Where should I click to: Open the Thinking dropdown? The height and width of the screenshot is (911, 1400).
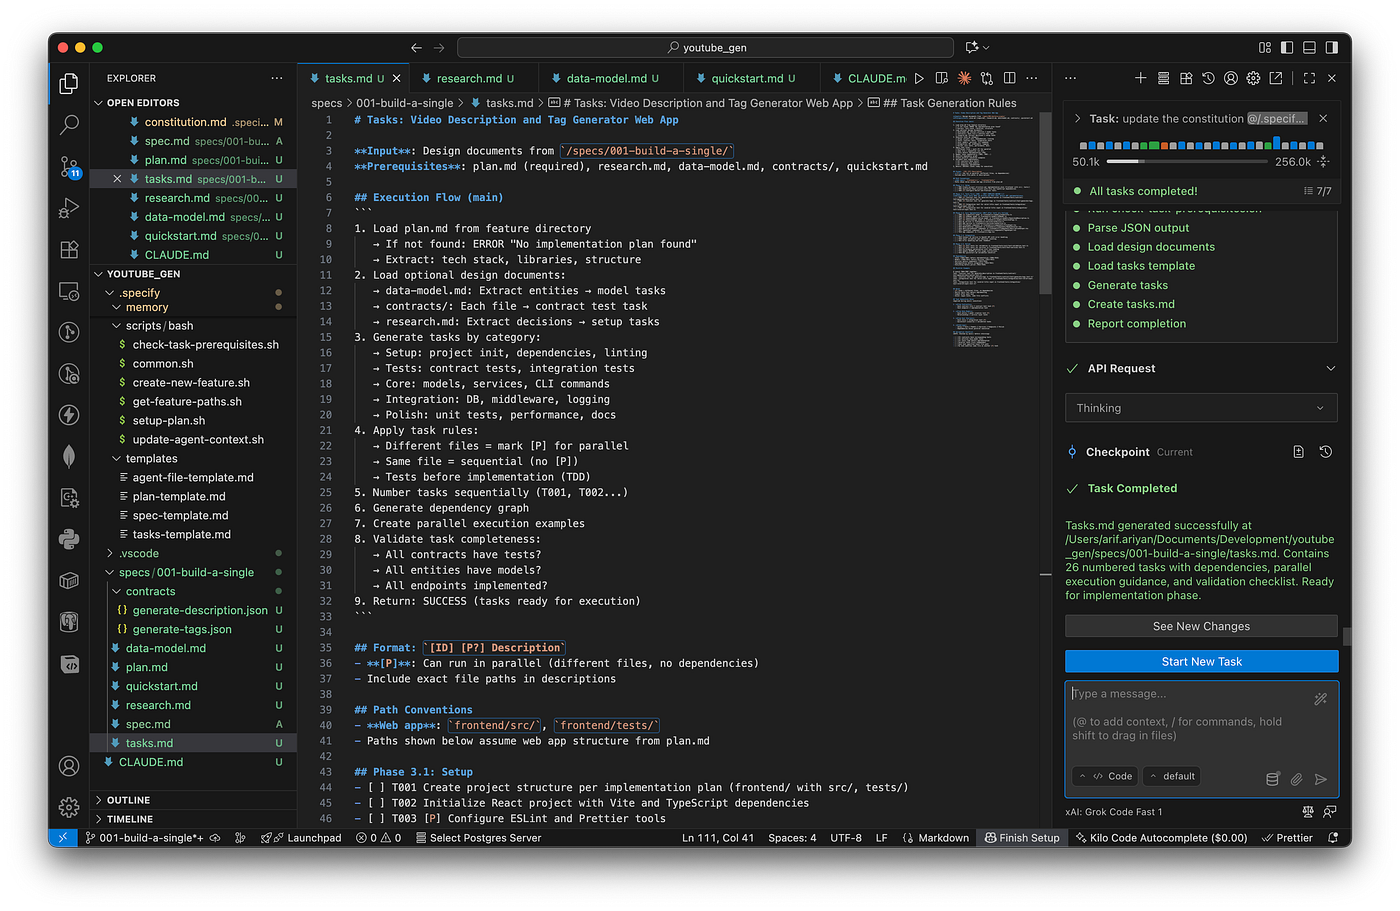coord(1201,408)
